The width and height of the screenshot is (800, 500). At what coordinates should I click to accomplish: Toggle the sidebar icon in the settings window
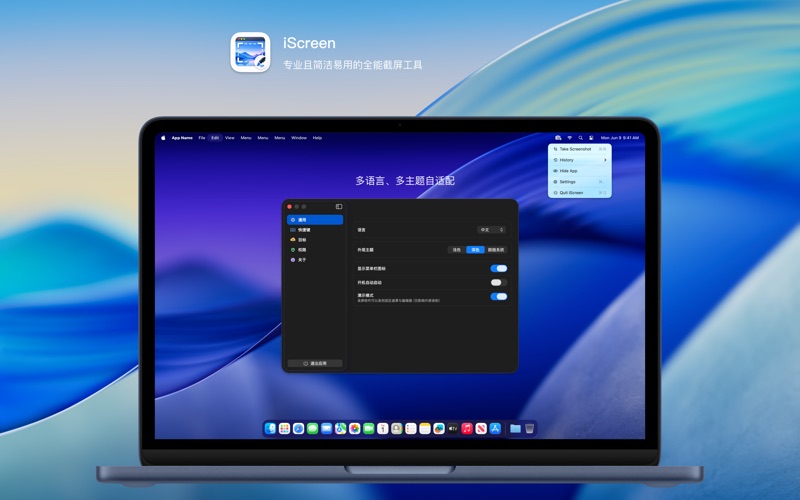pyautogui.click(x=339, y=207)
